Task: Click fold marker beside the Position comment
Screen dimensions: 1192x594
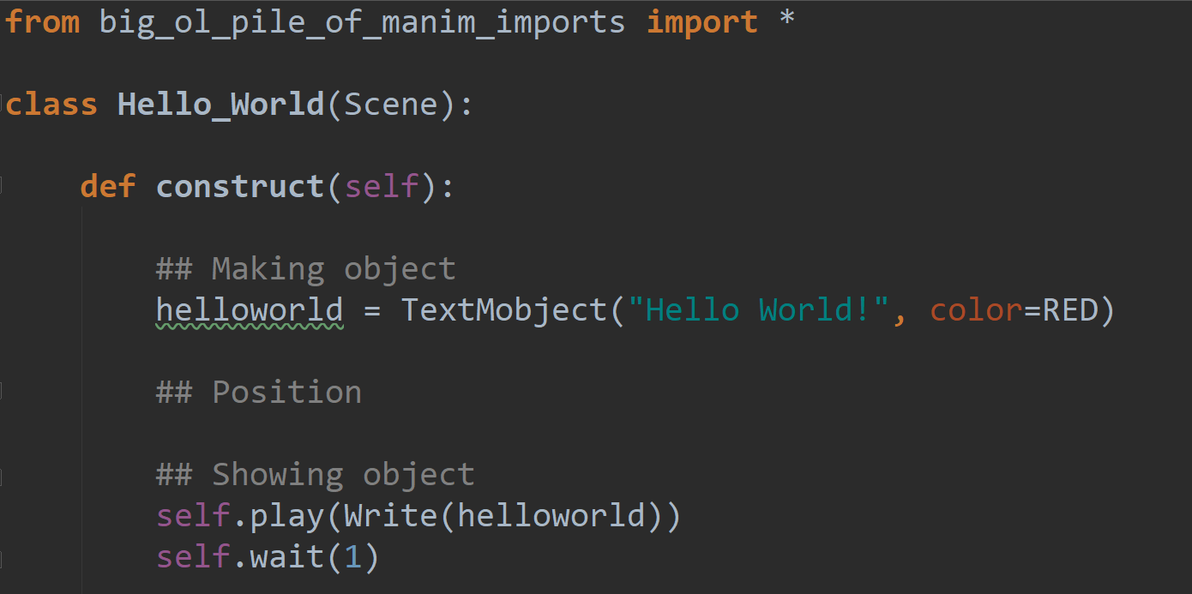Action: (3, 391)
